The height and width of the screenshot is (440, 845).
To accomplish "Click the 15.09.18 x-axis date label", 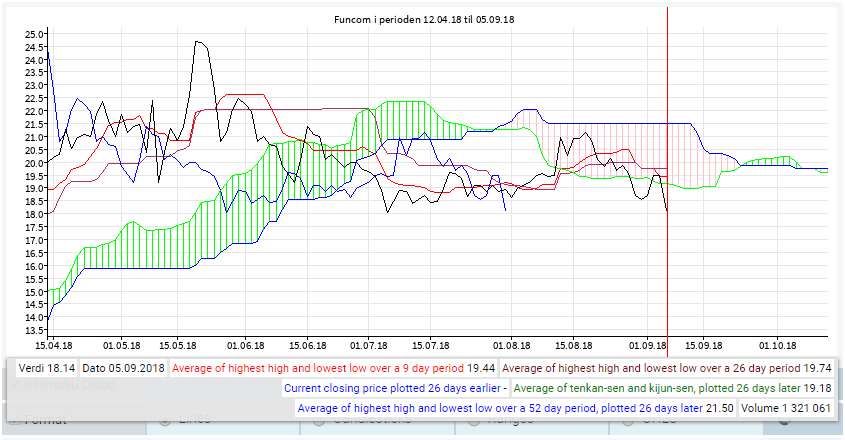I will point(704,346).
